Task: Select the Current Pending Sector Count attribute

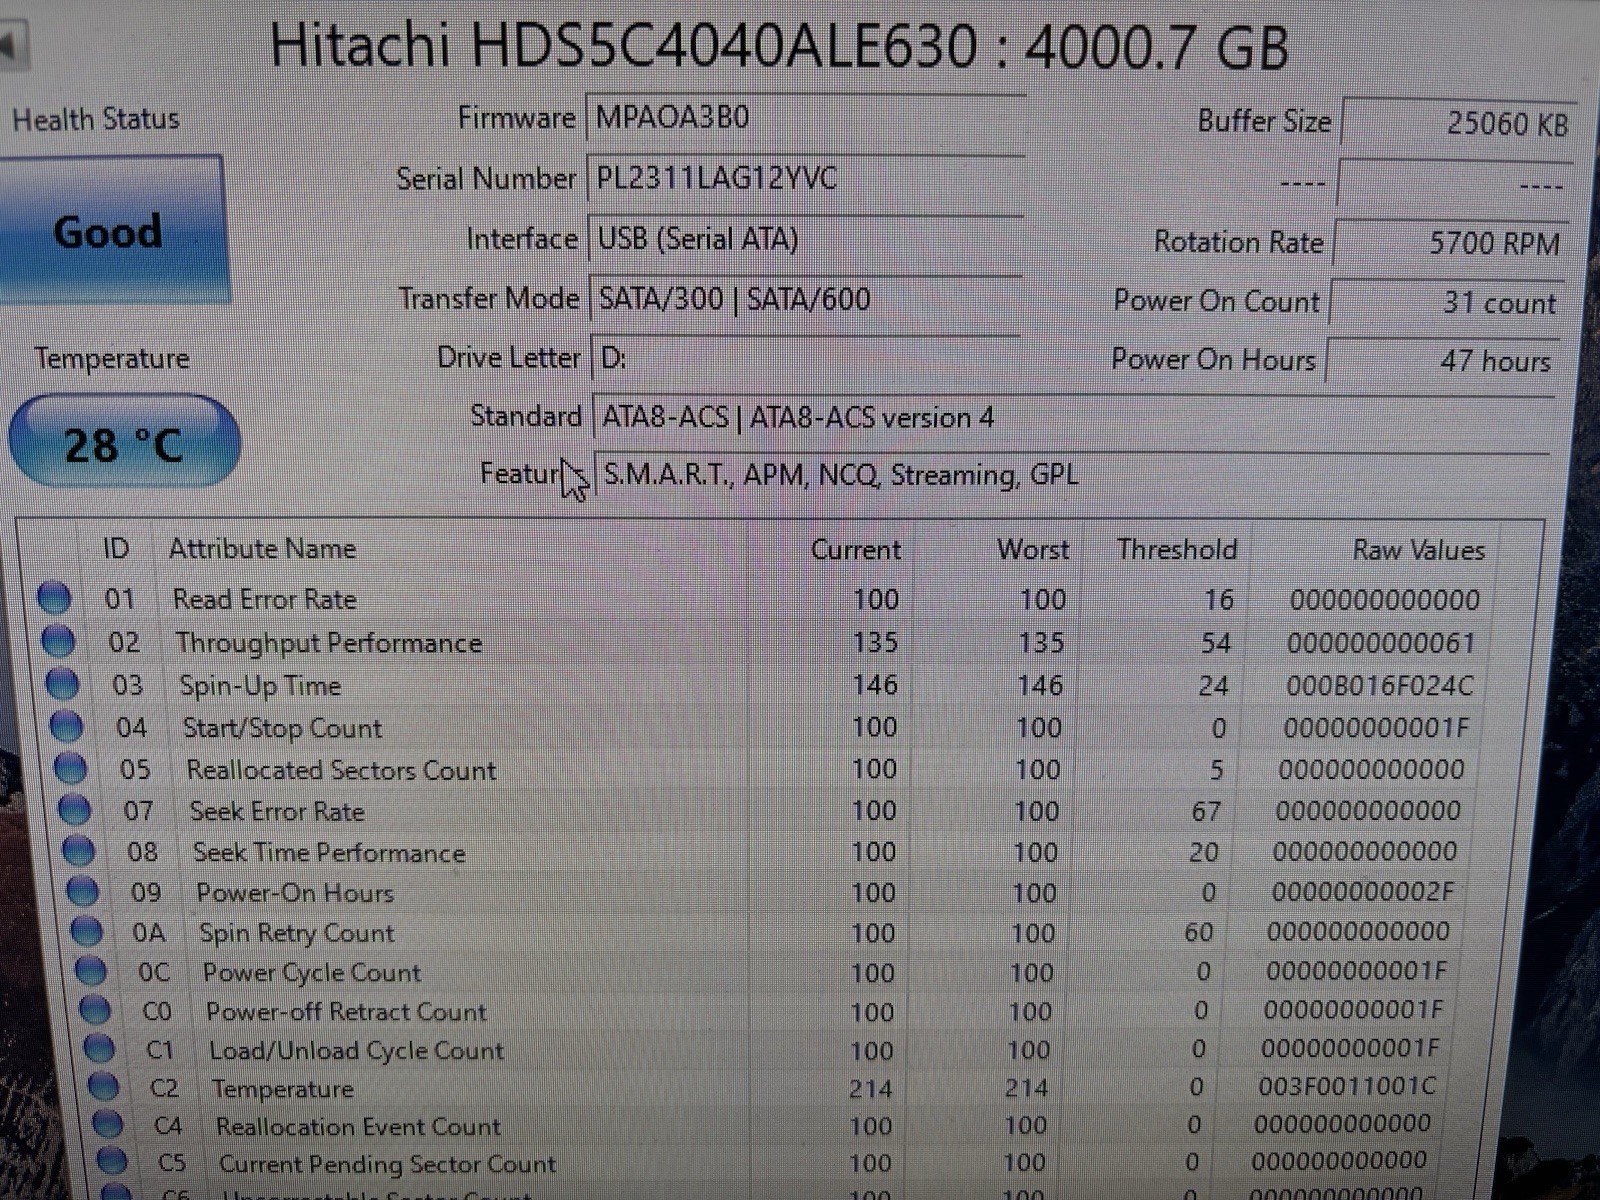Action: pyautogui.click(x=387, y=1164)
